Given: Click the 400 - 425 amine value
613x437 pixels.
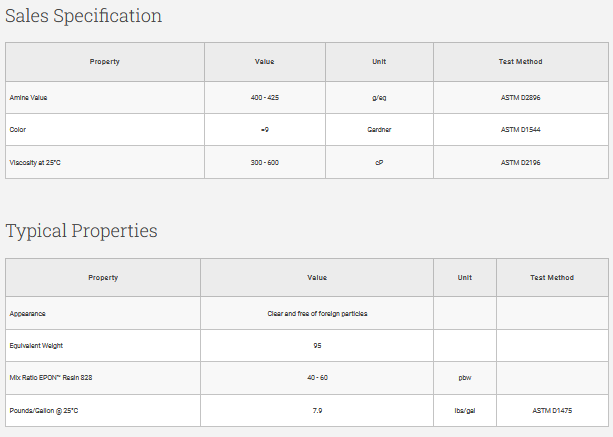Looking at the screenshot, I should click(265, 98).
